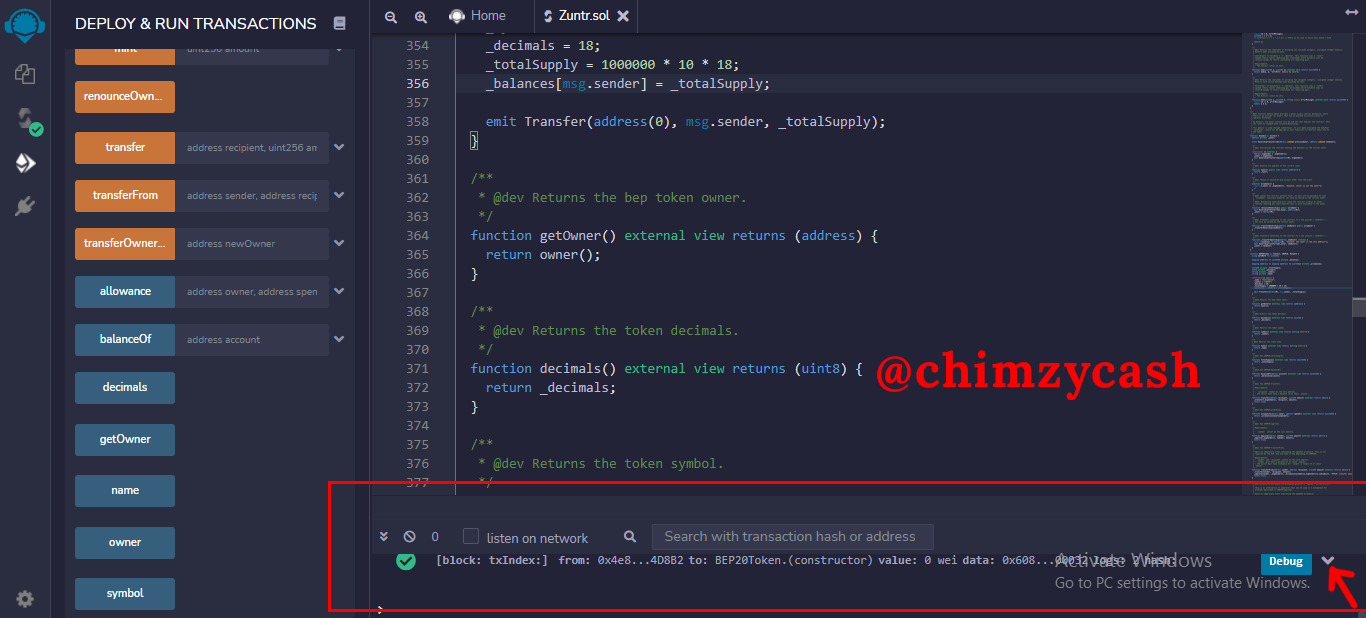
Task: Switch to the Home tab
Action: point(477,16)
